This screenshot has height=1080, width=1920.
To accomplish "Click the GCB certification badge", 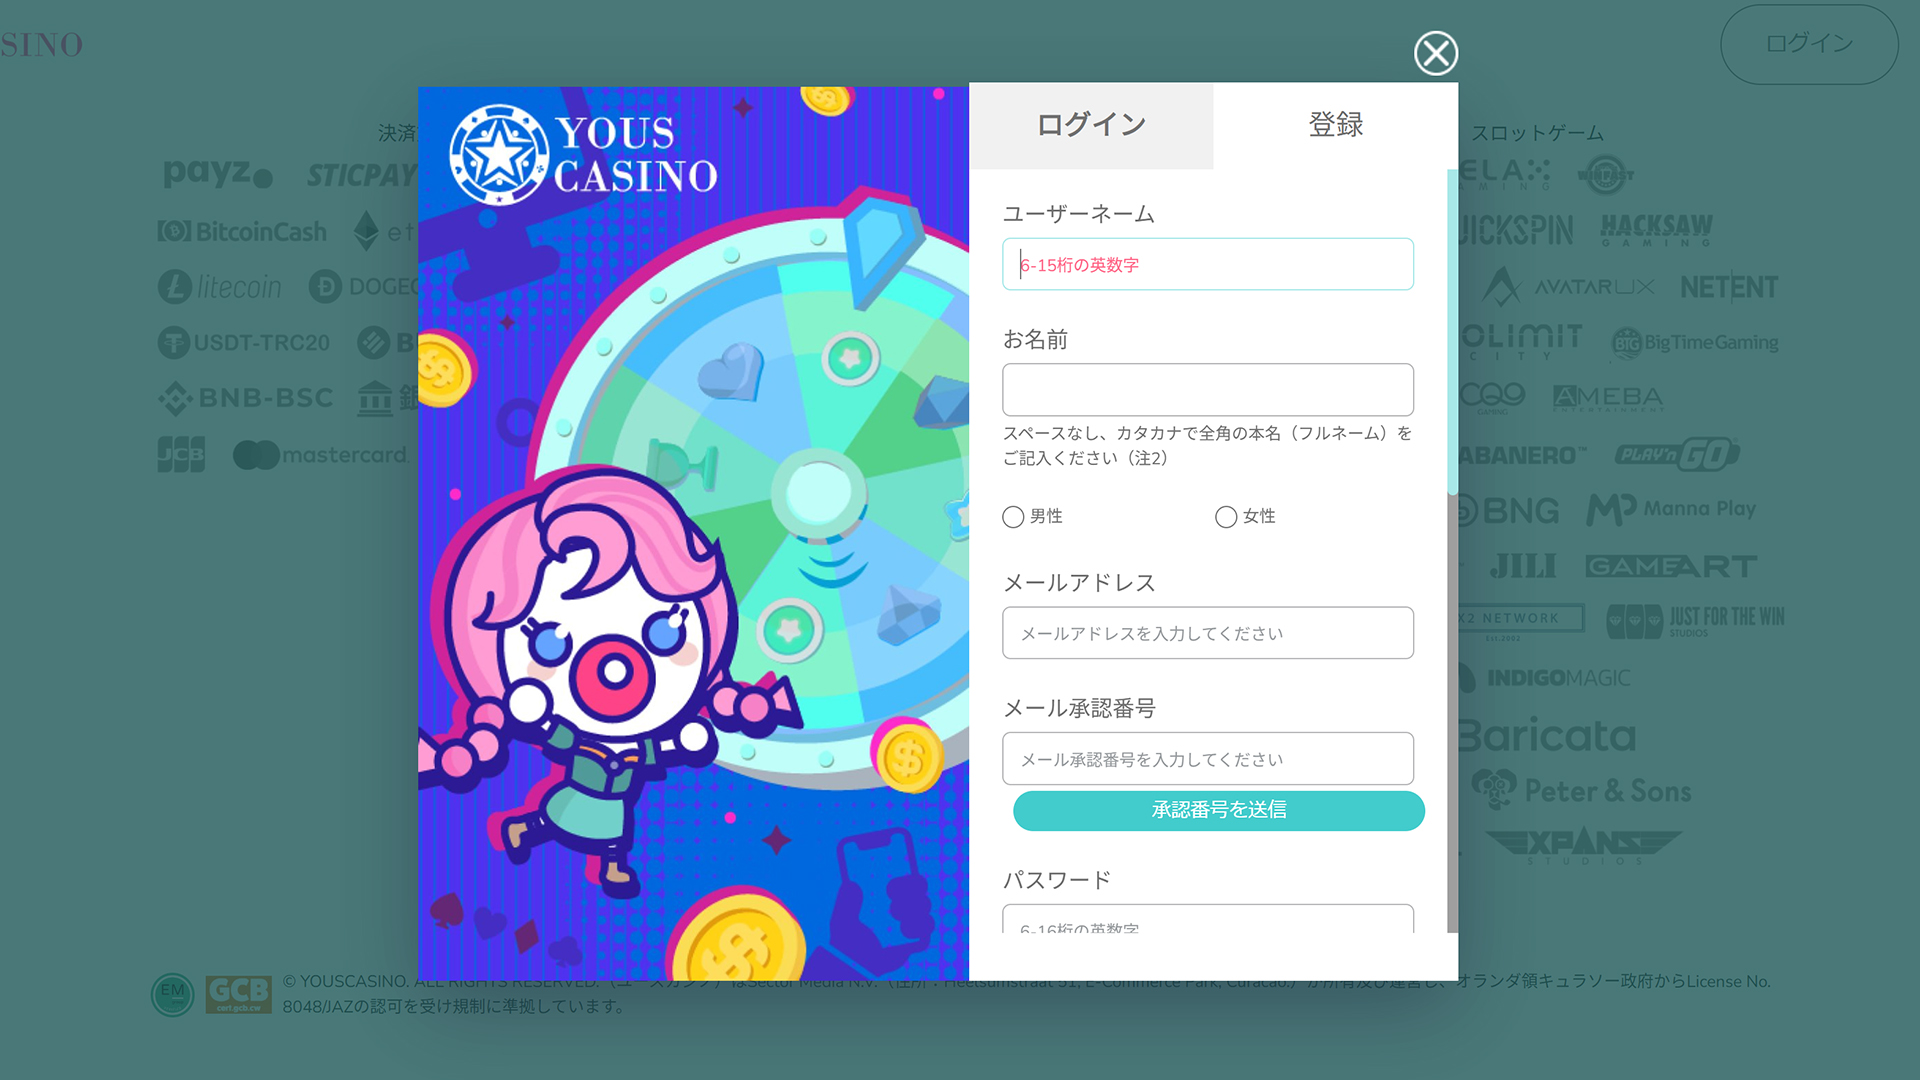I will pos(238,994).
